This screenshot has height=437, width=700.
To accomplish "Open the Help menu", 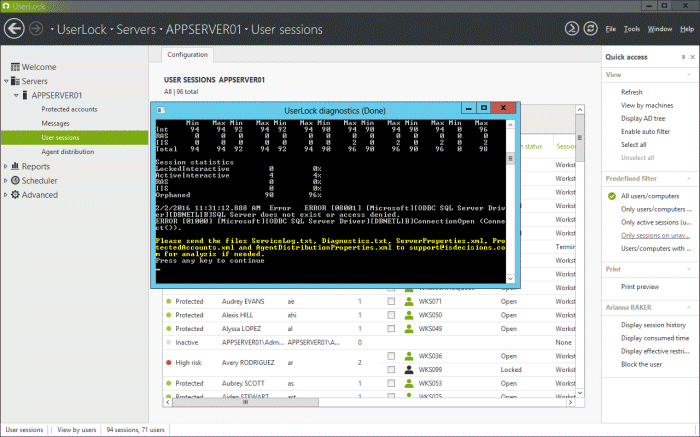I will 687,29.
